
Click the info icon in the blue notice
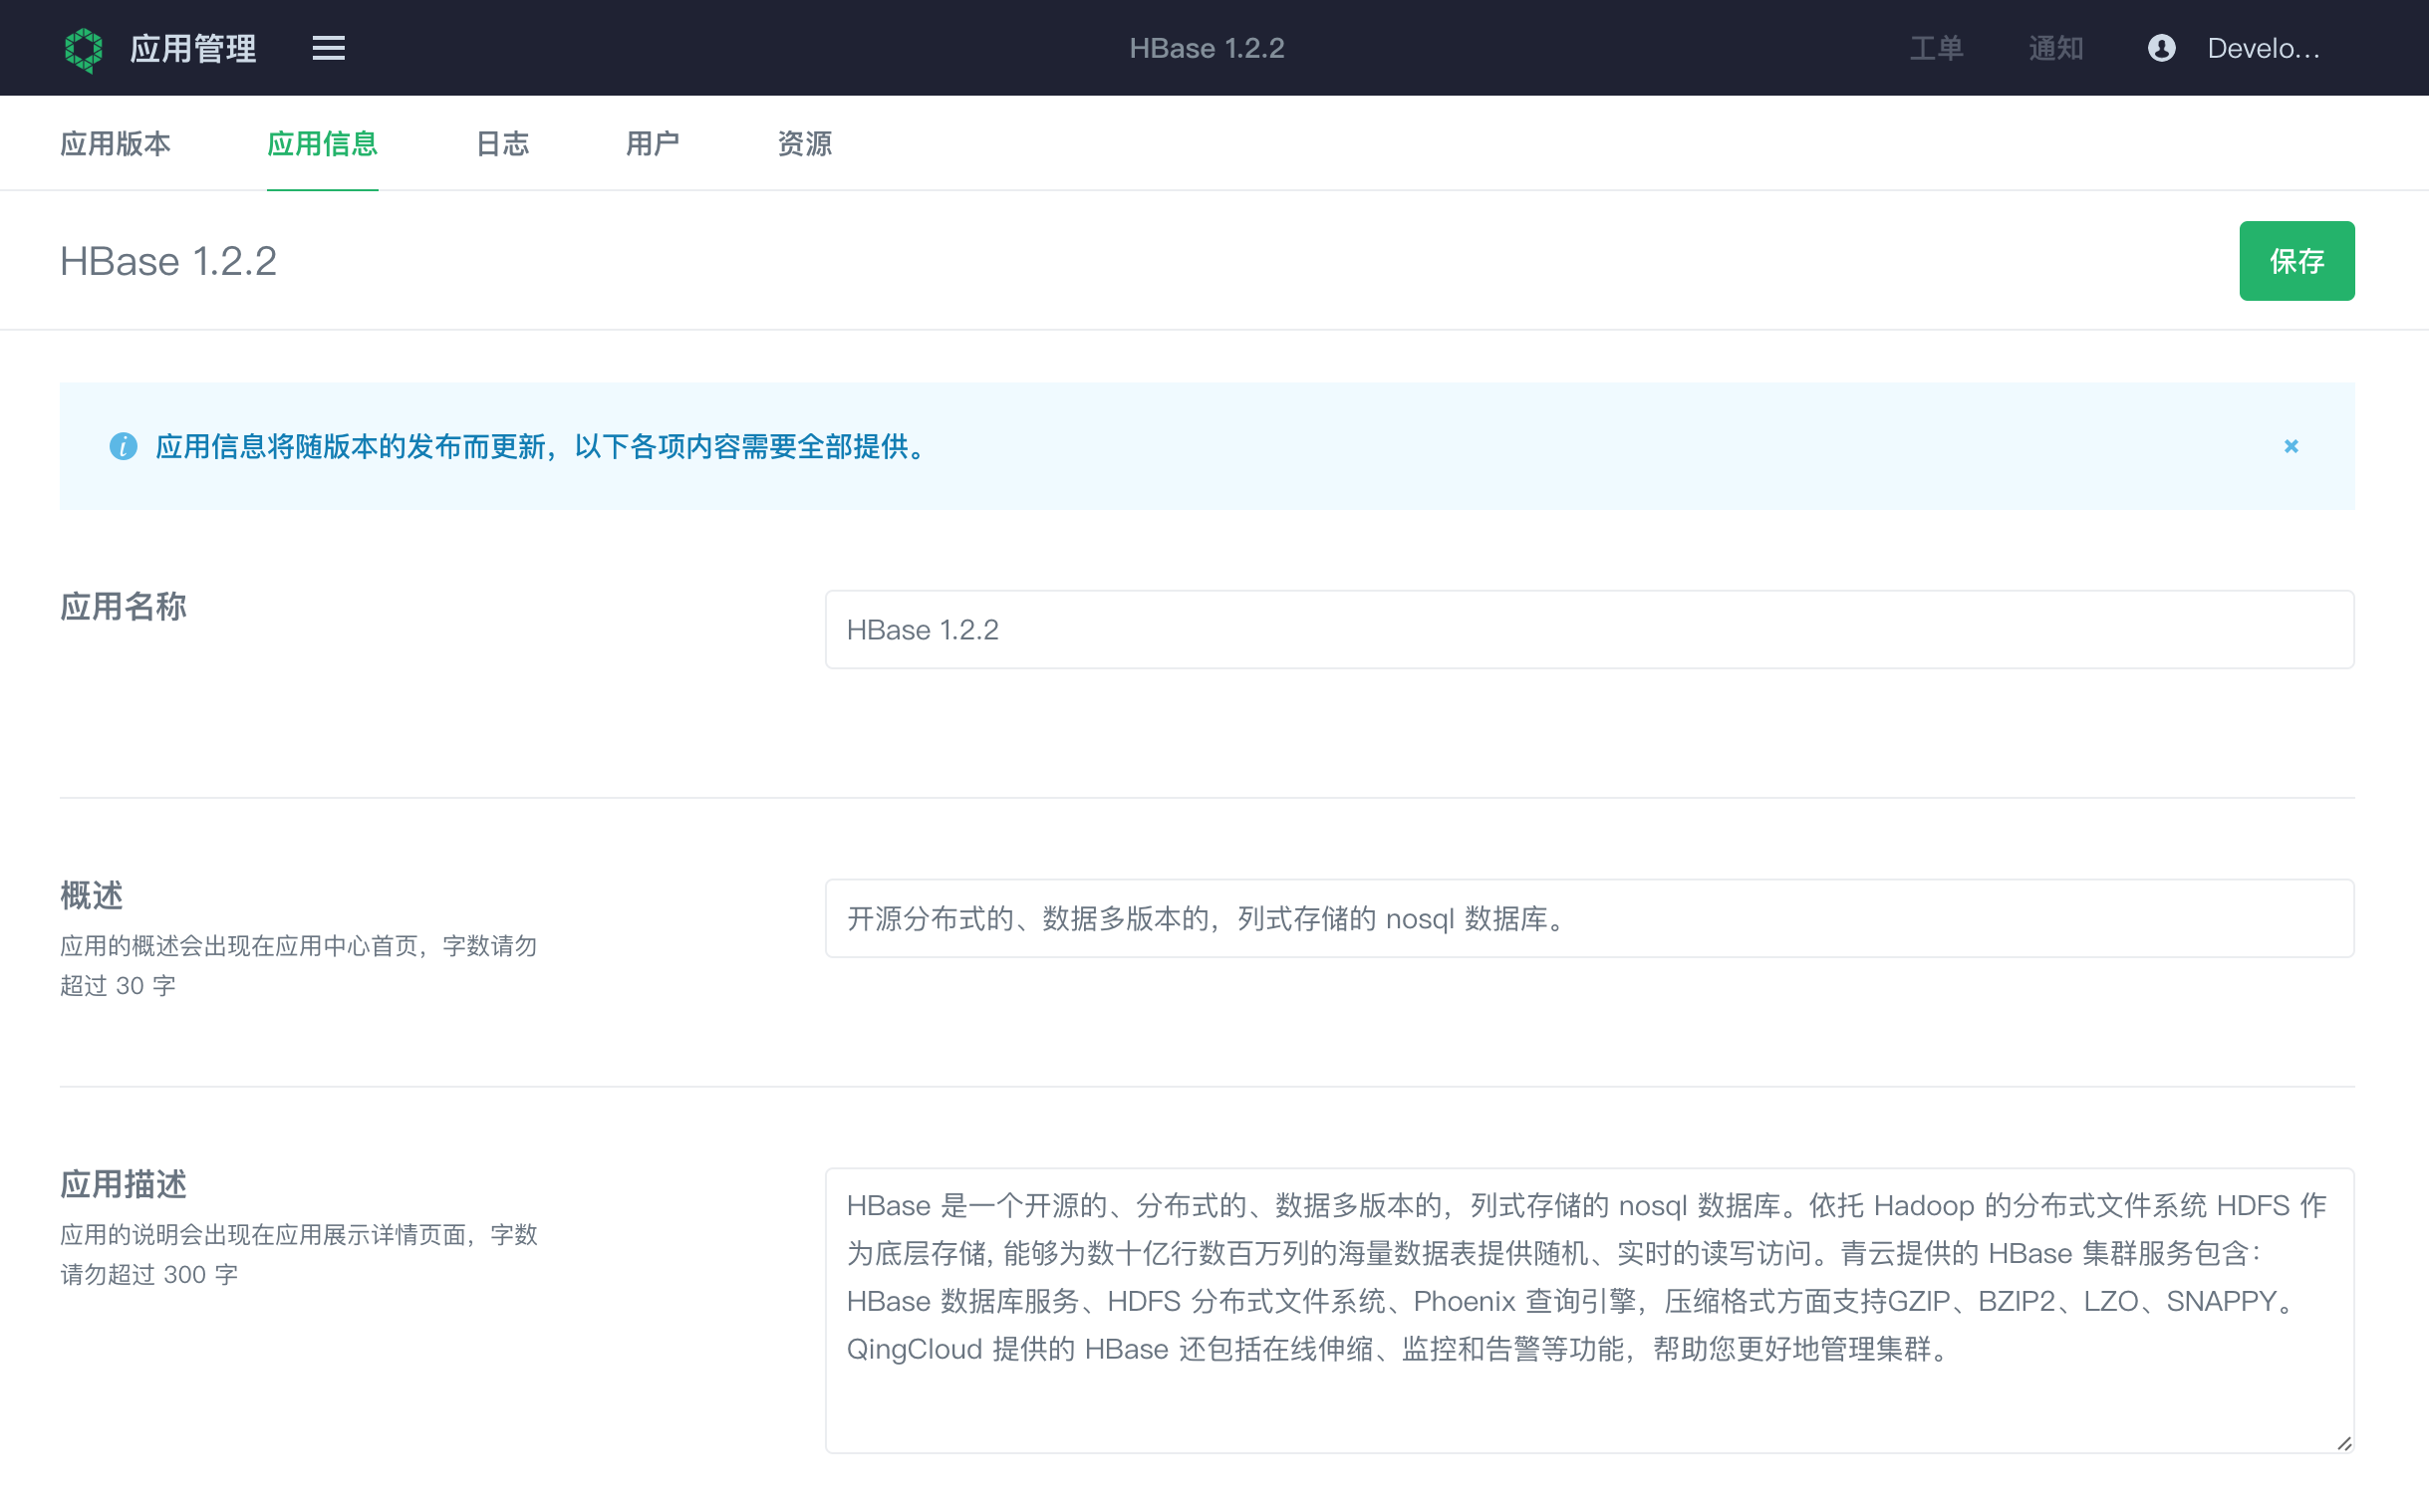click(123, 446)
